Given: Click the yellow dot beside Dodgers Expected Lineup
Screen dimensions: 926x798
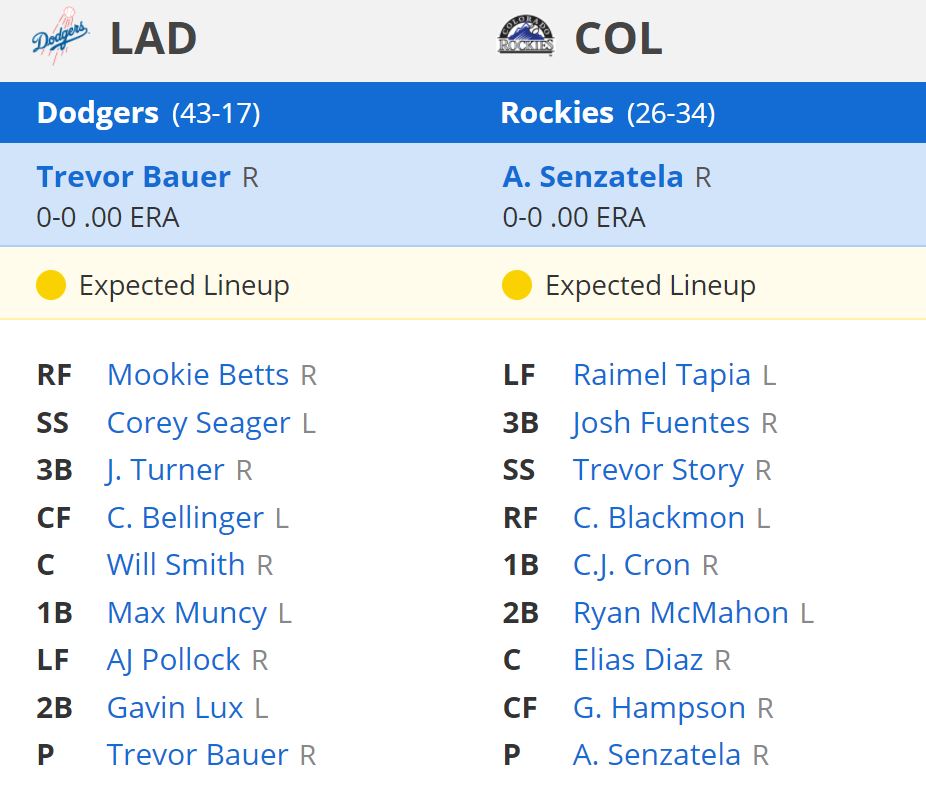Looking at the screenshot, I should [x=51, y=285].
